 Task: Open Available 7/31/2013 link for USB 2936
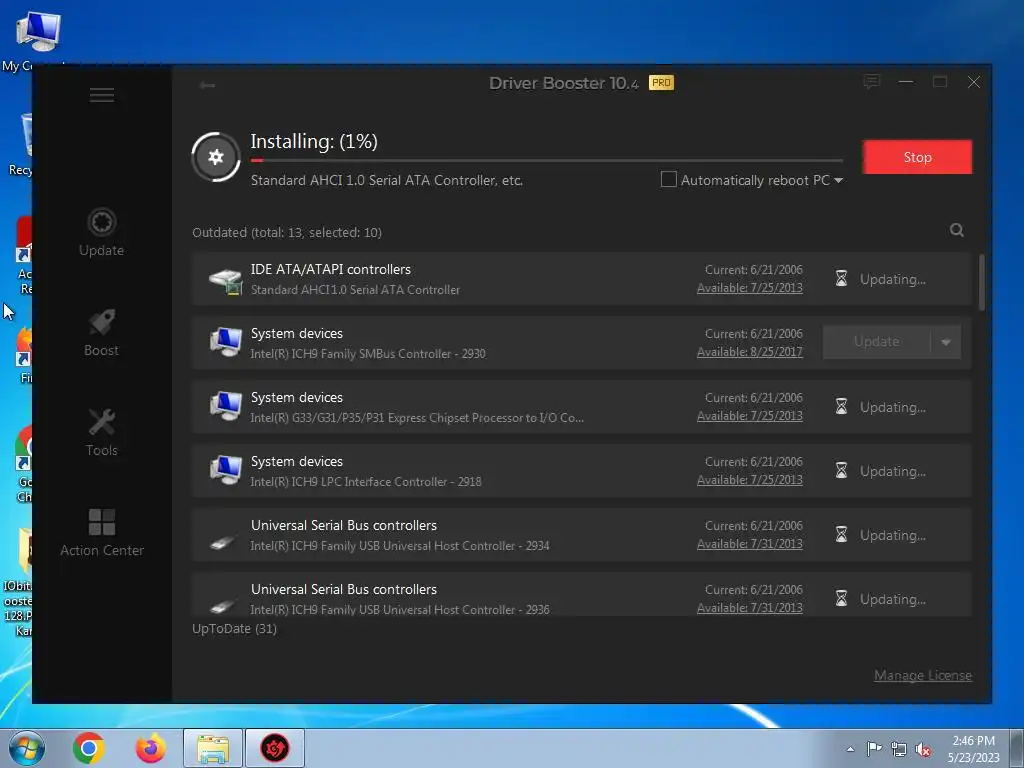(x=750, y=608)
